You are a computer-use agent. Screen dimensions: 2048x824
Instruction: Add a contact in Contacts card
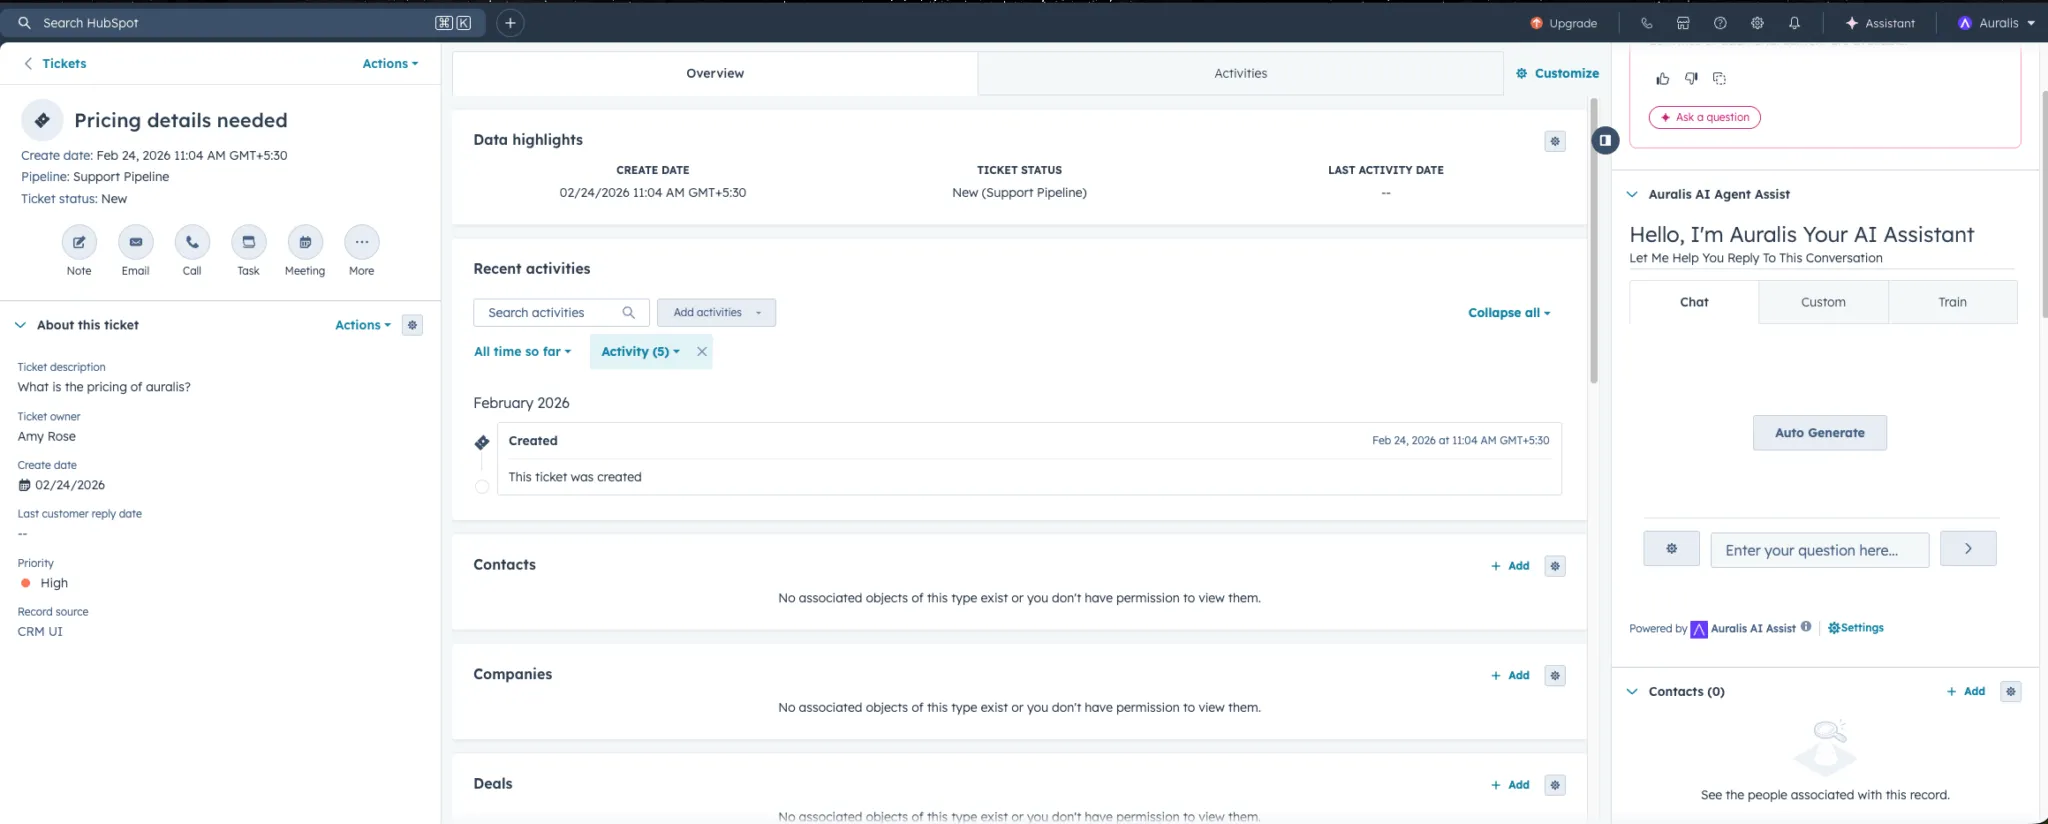coord(1510,566)
